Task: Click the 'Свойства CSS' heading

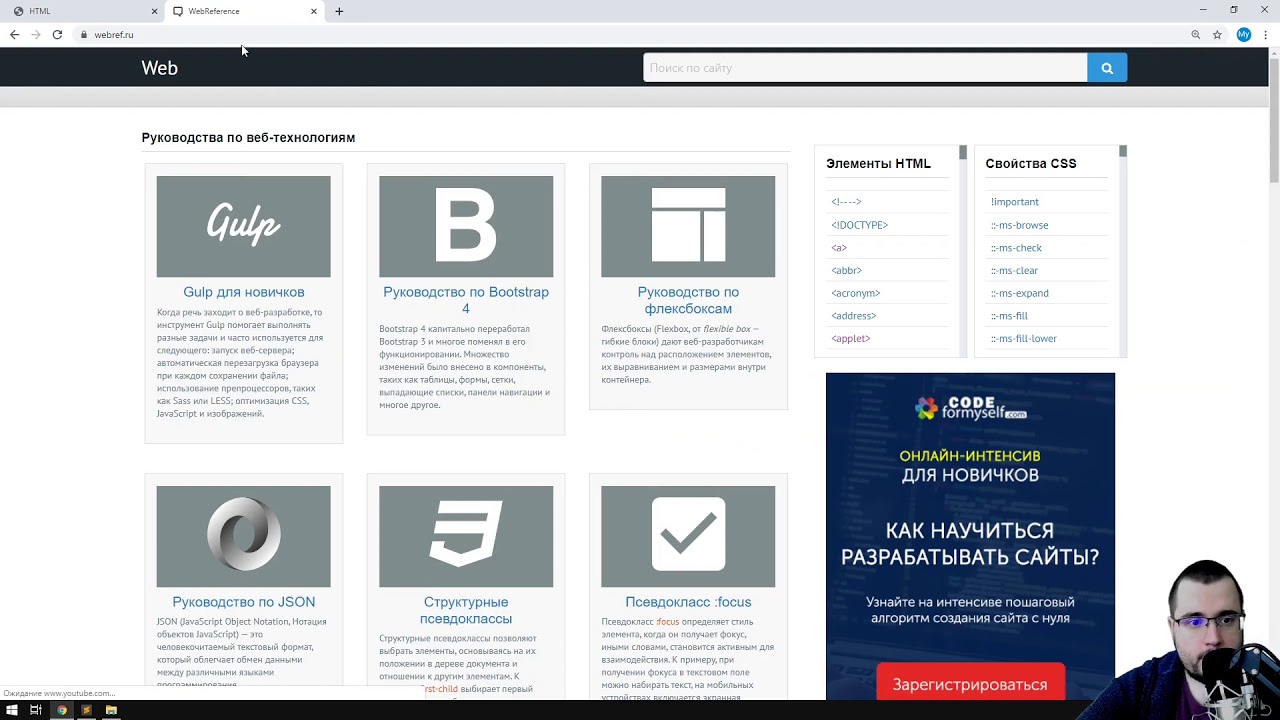Action: coord(1031,164)
